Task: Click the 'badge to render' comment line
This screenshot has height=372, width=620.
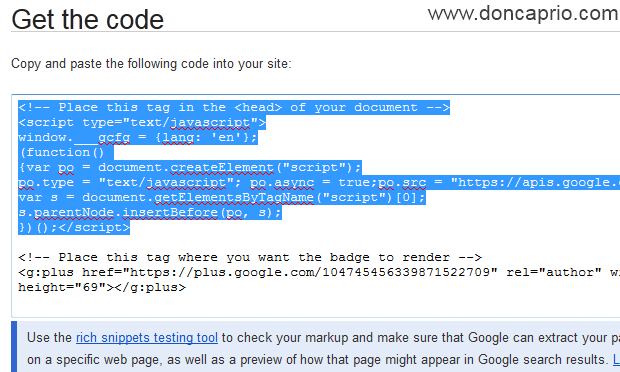Action: pyautogui.click(x=250, y=258)
